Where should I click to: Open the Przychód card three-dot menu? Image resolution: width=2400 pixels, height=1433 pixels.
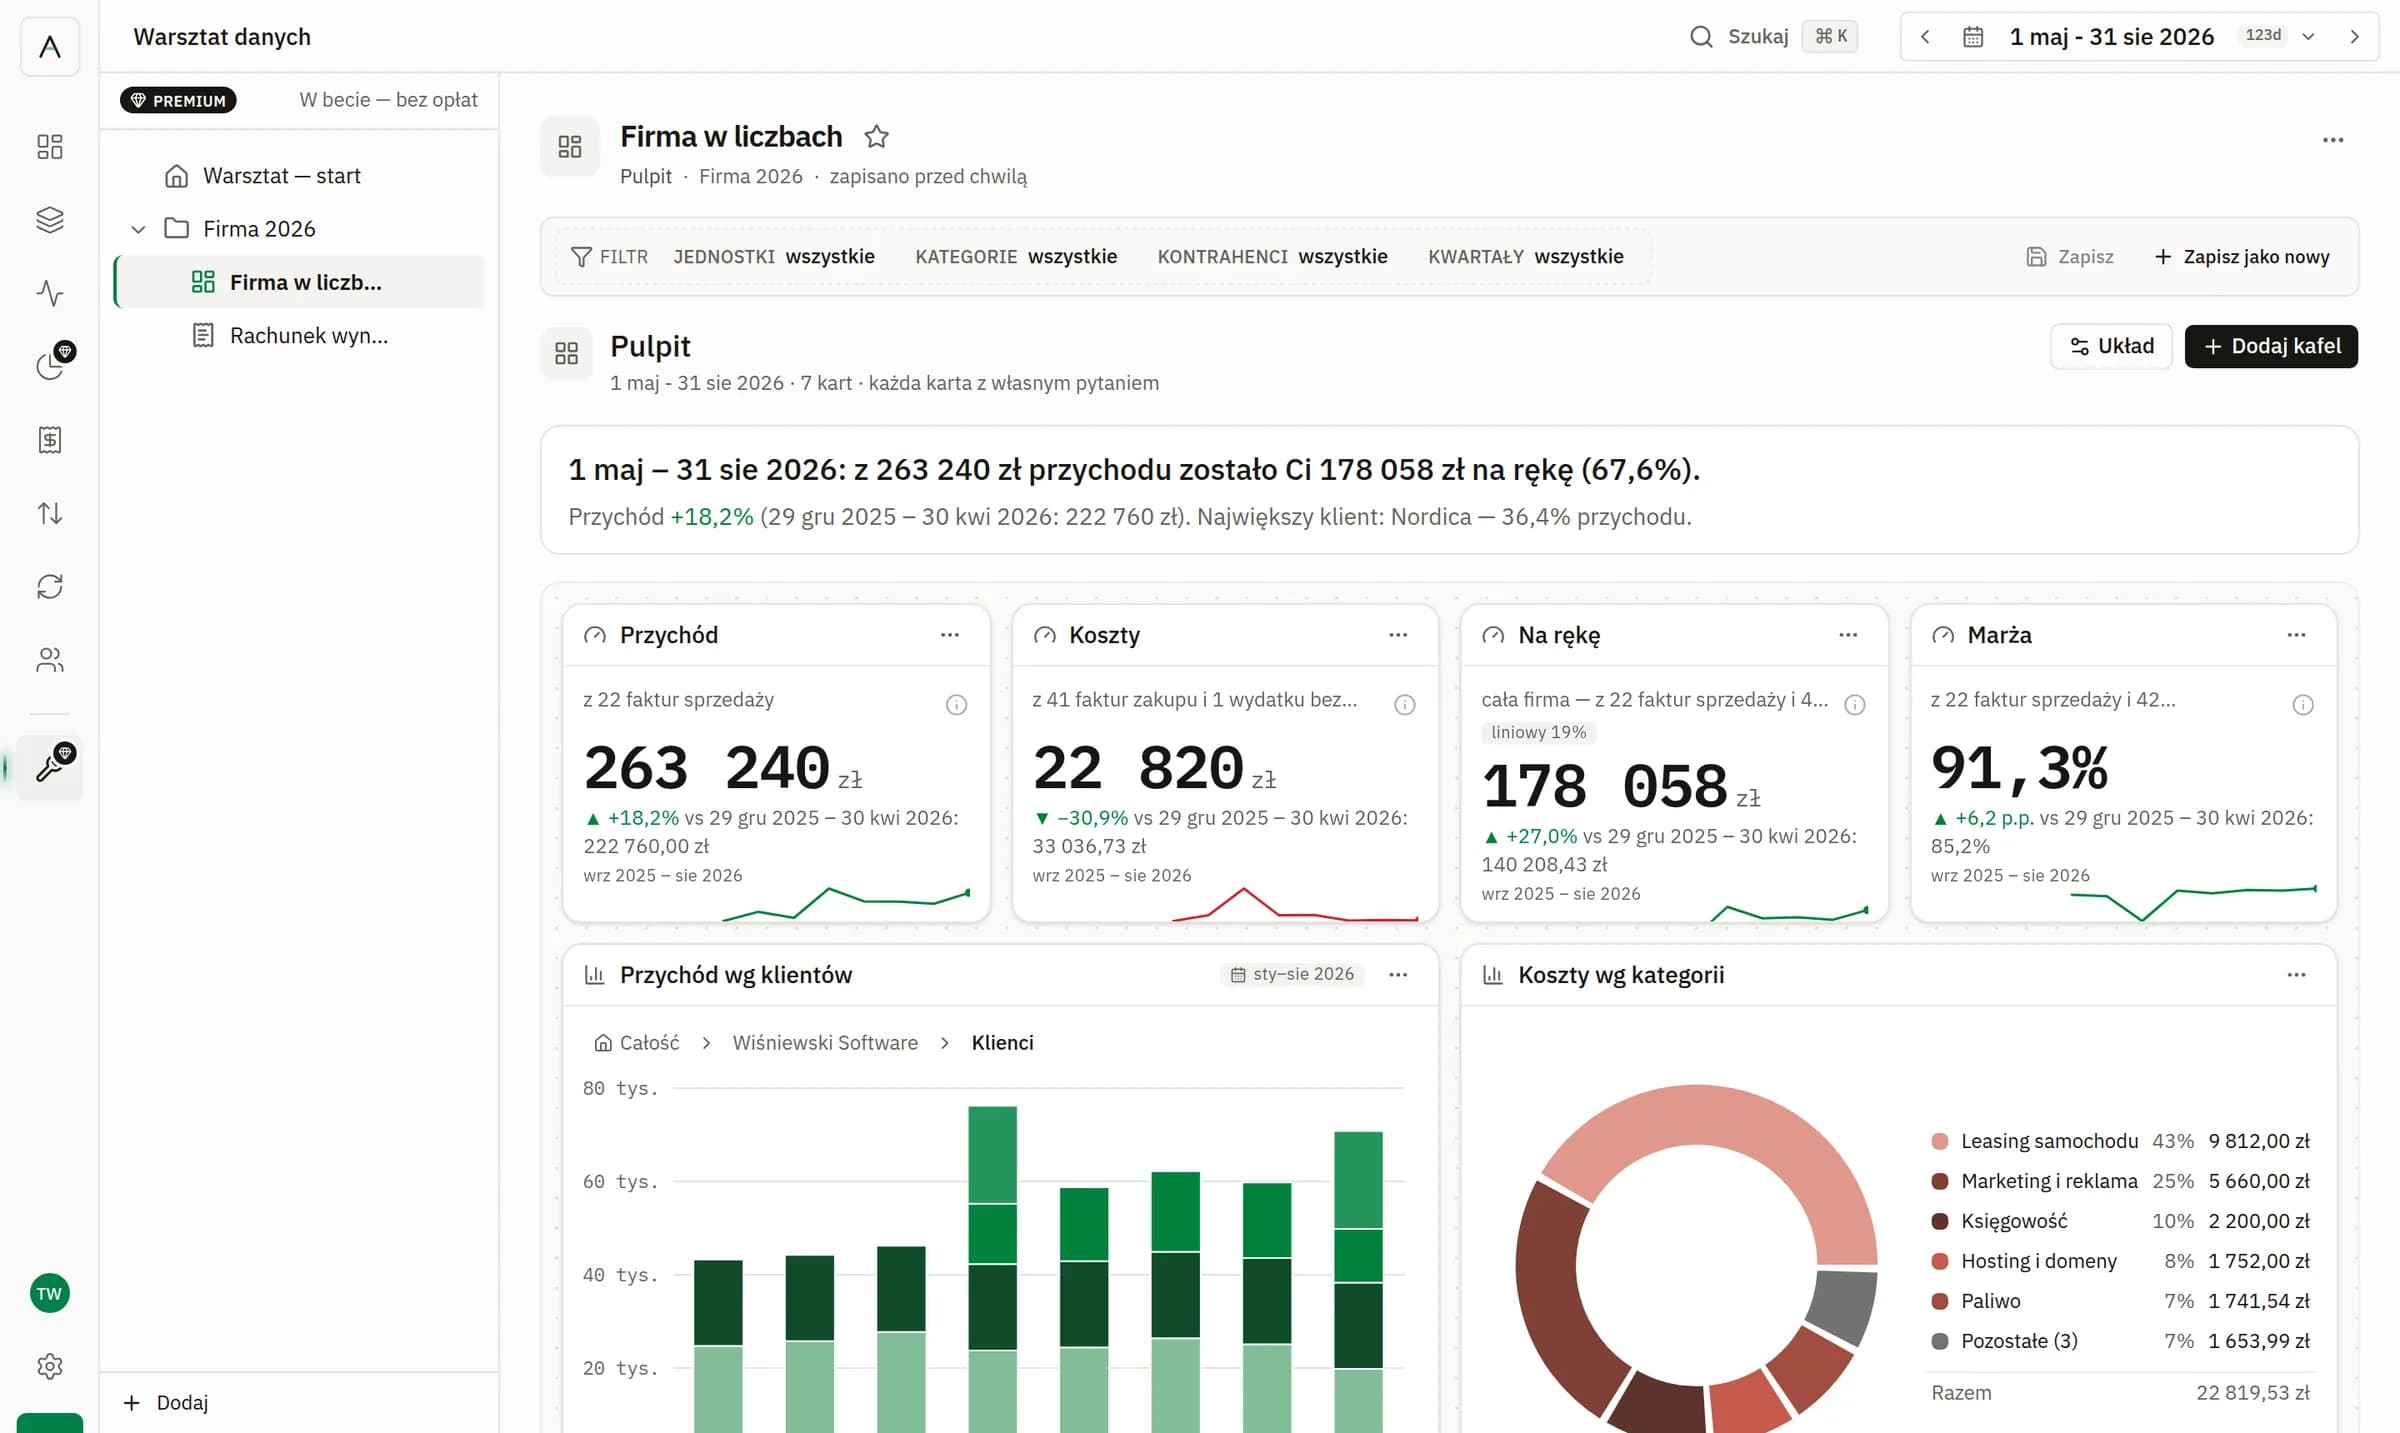pyautogui.click(x=950, y=635)
